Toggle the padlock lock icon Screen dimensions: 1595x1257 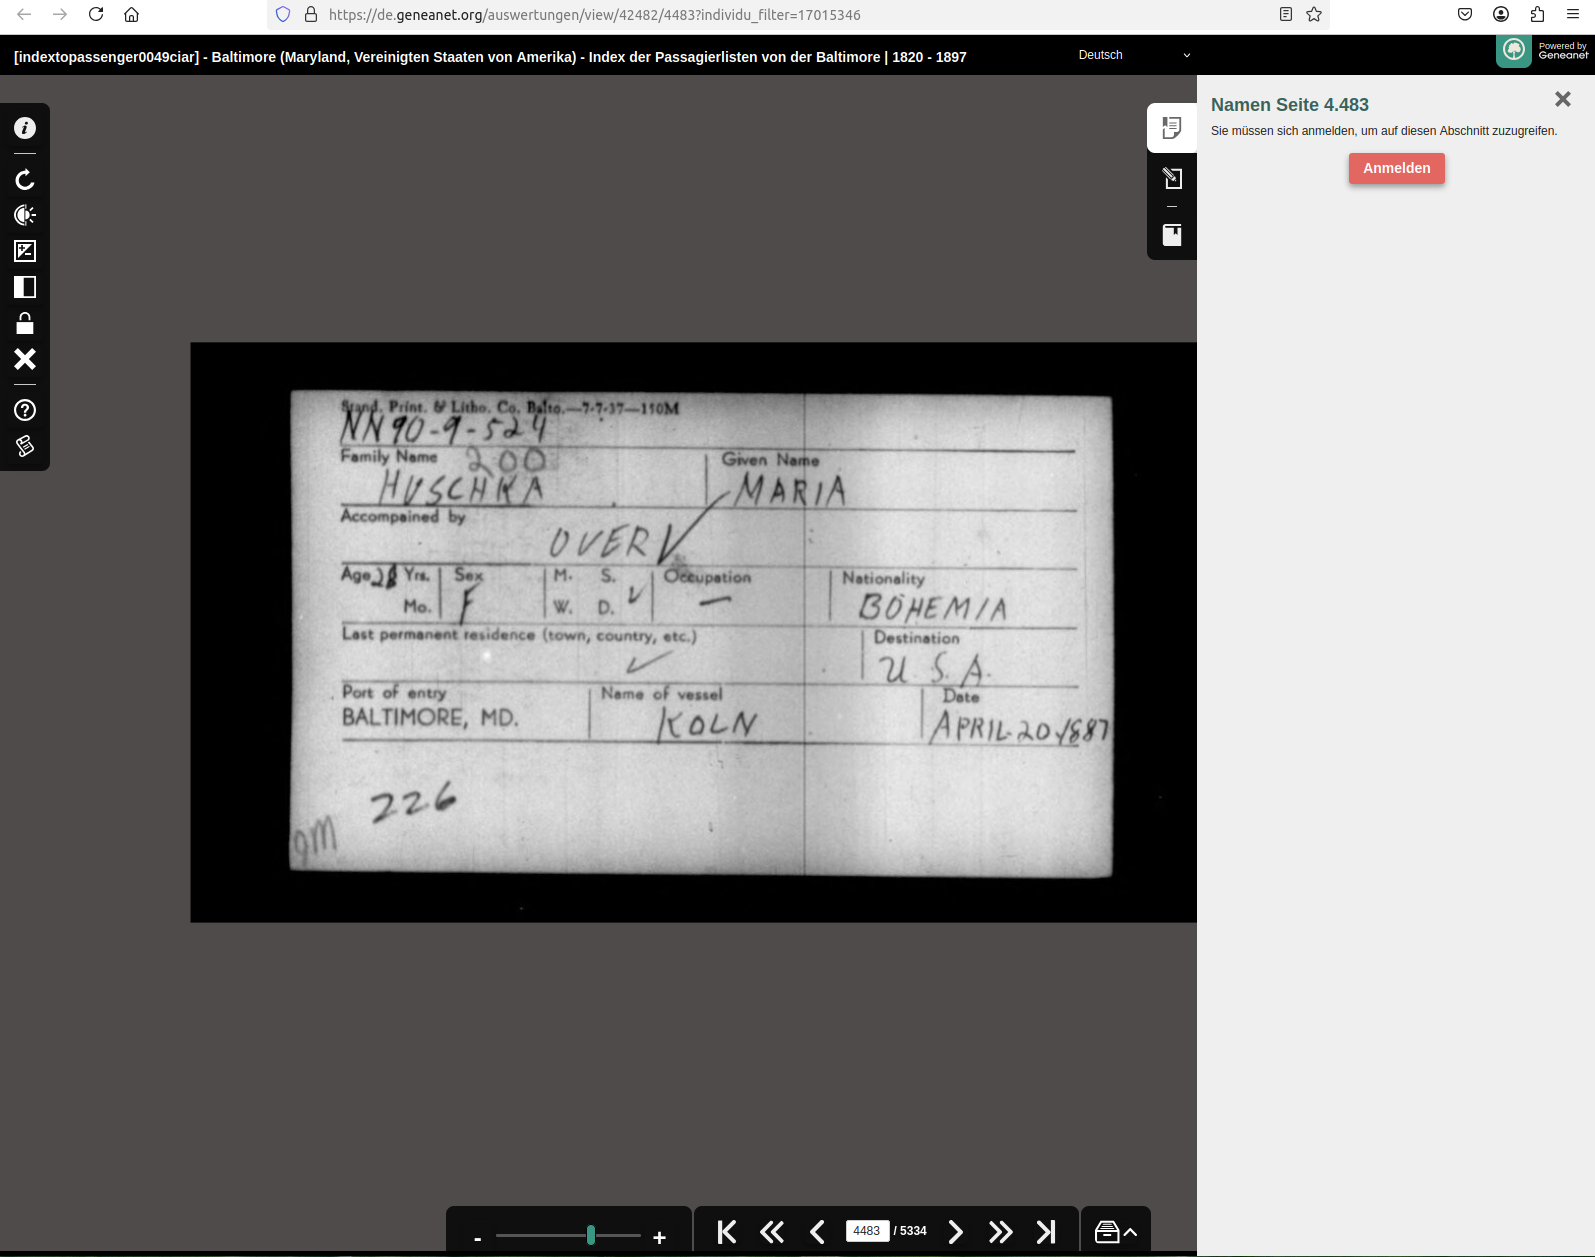pos(25,323)
